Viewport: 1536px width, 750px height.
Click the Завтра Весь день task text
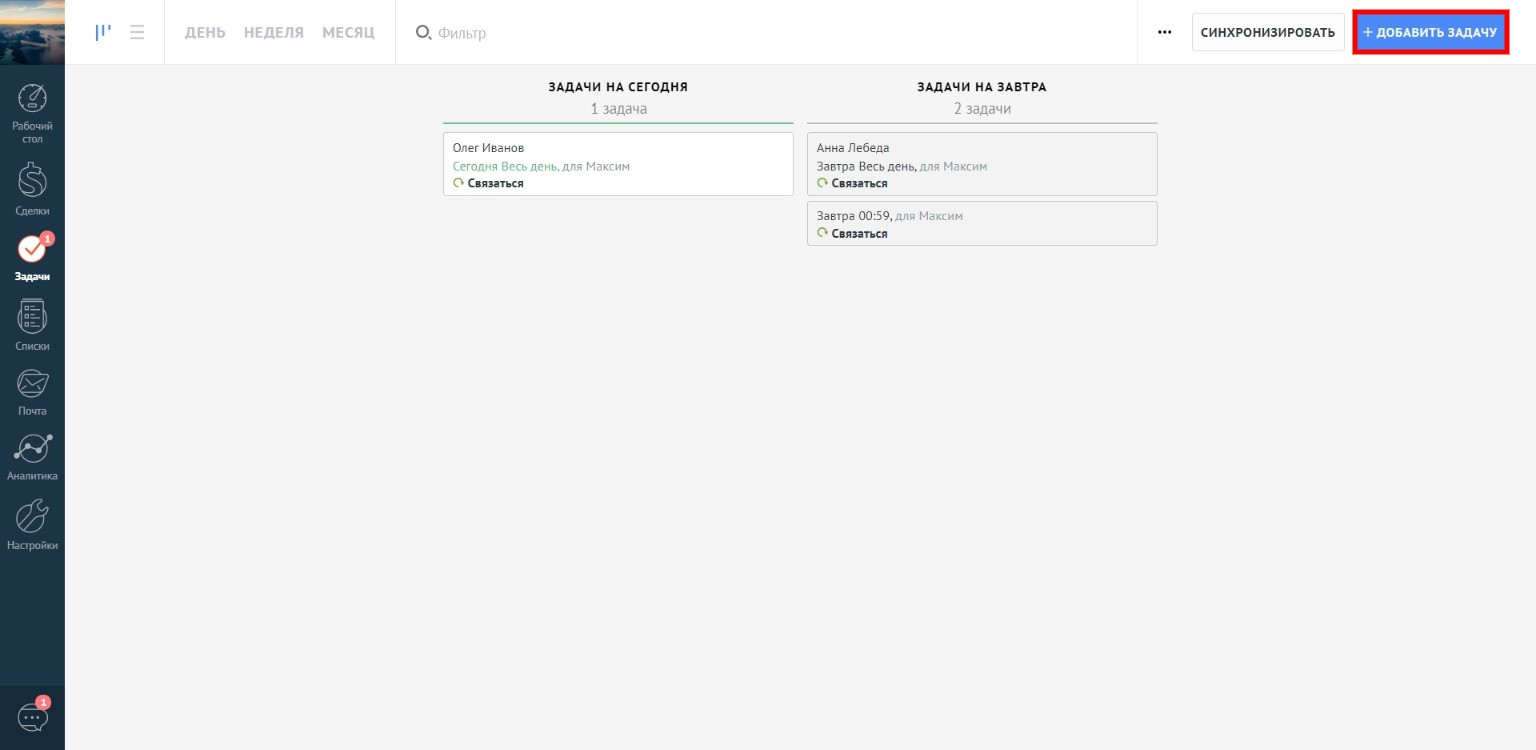866,166
